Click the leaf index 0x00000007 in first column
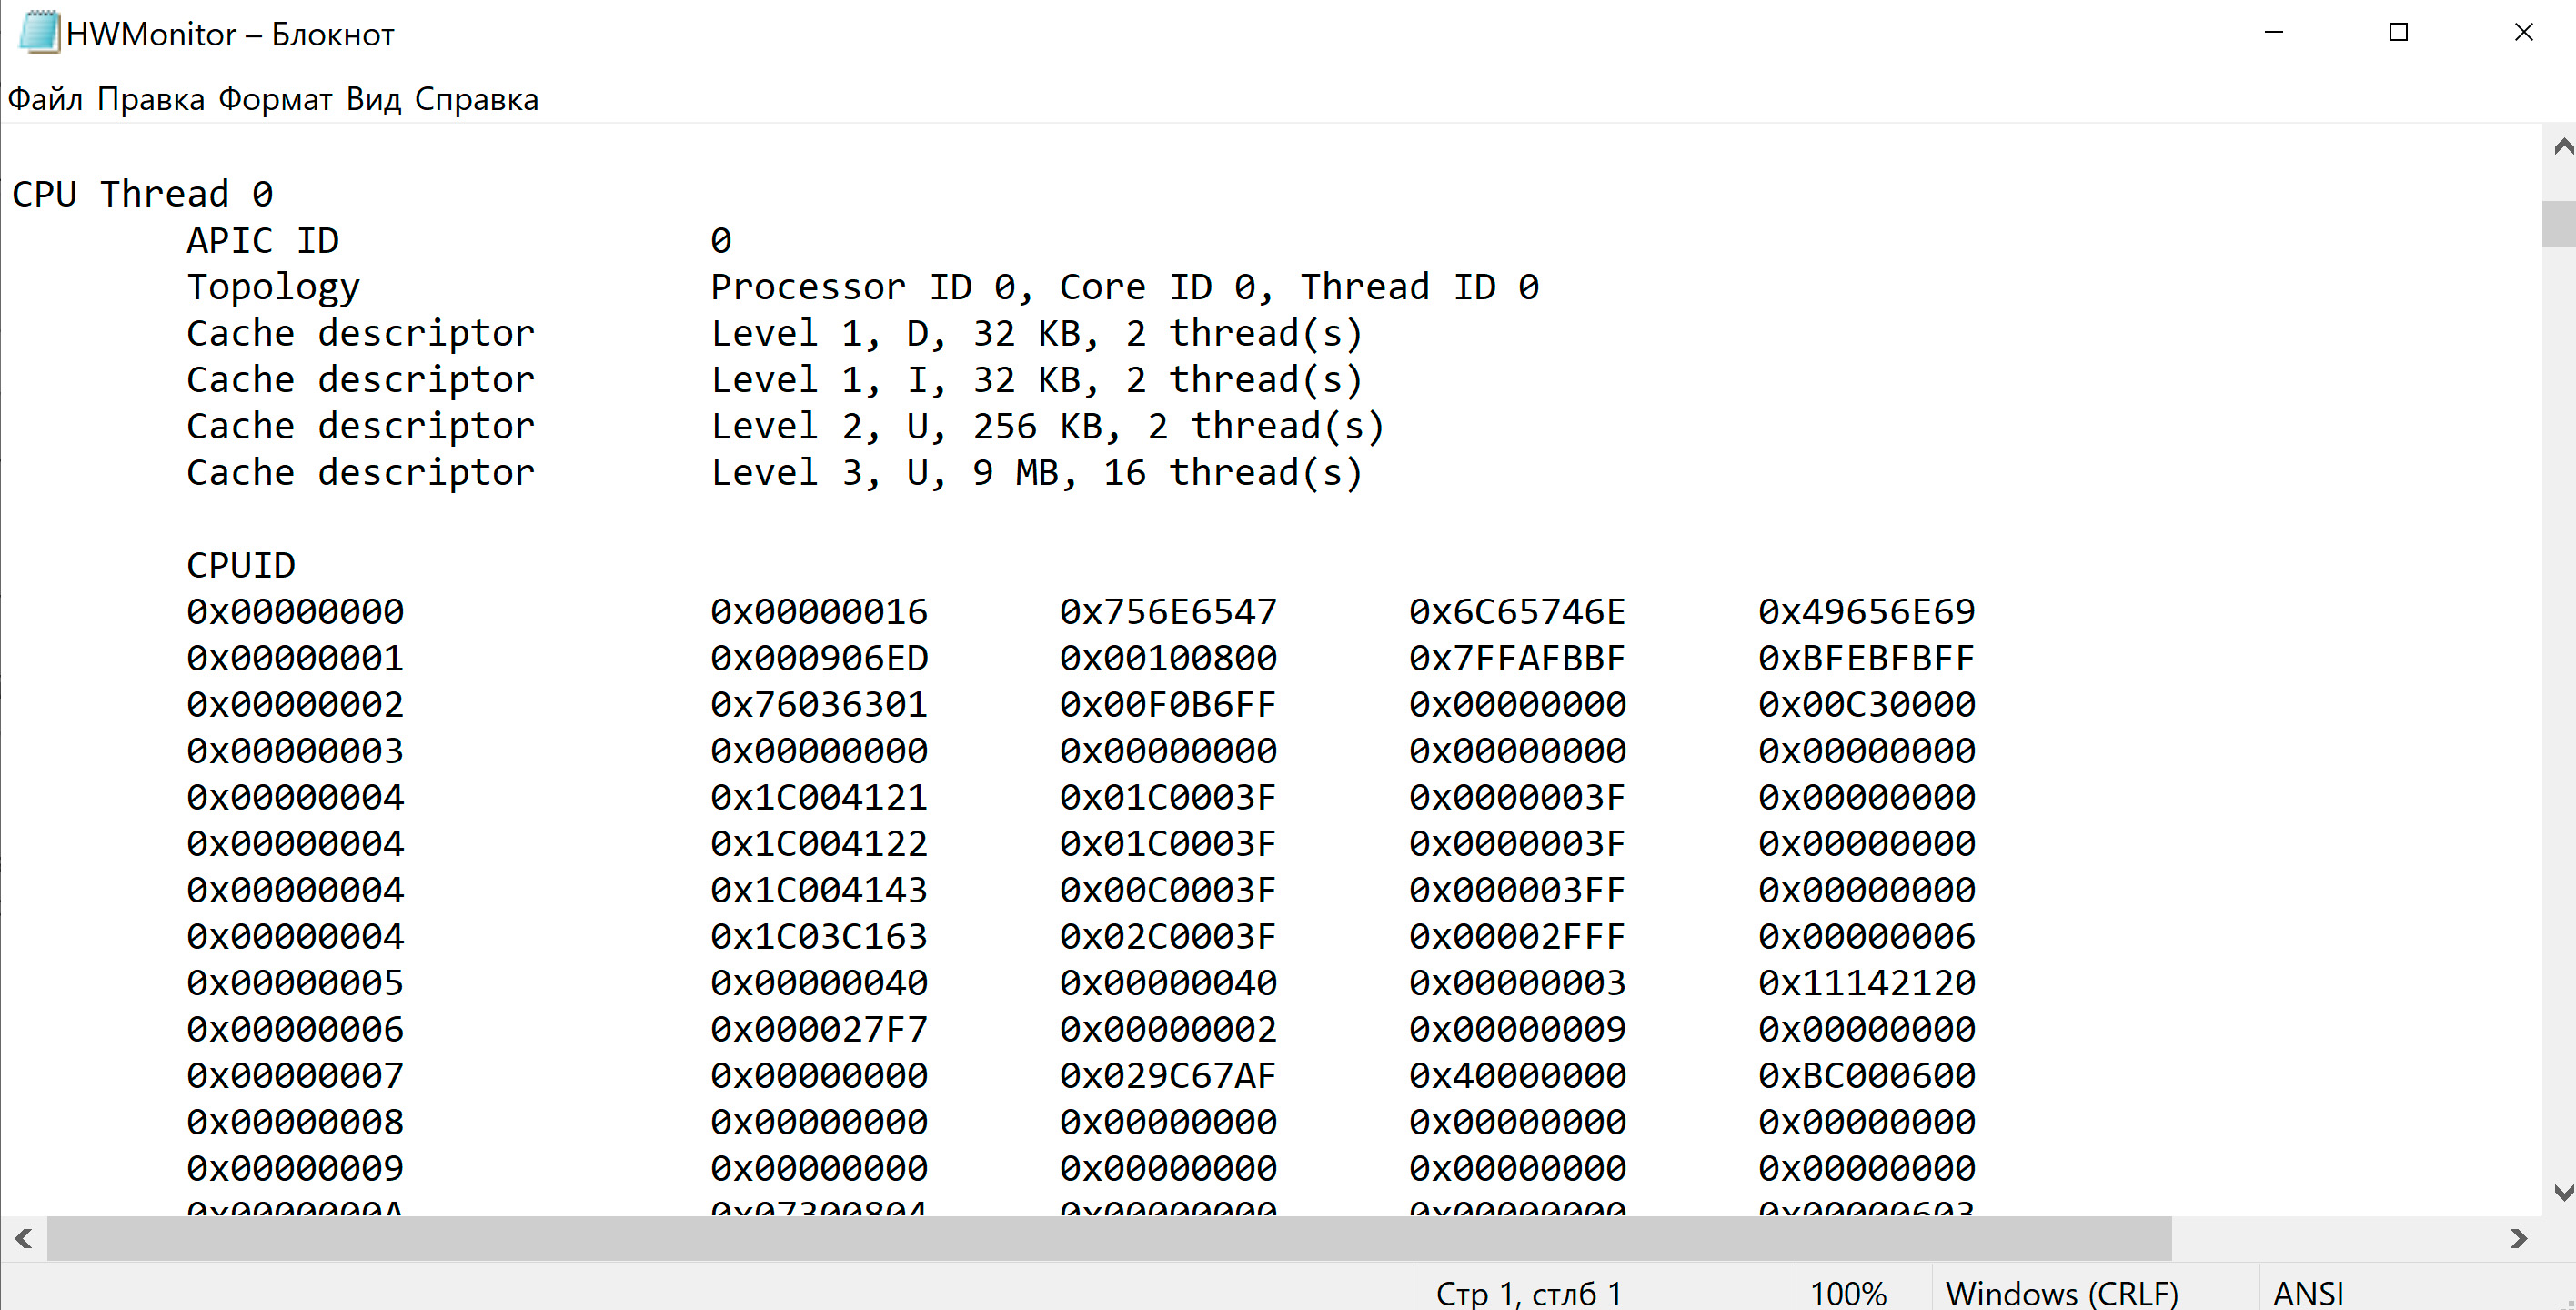2576x1310 pixels. pyautogui.click(x=295, y=1076)
